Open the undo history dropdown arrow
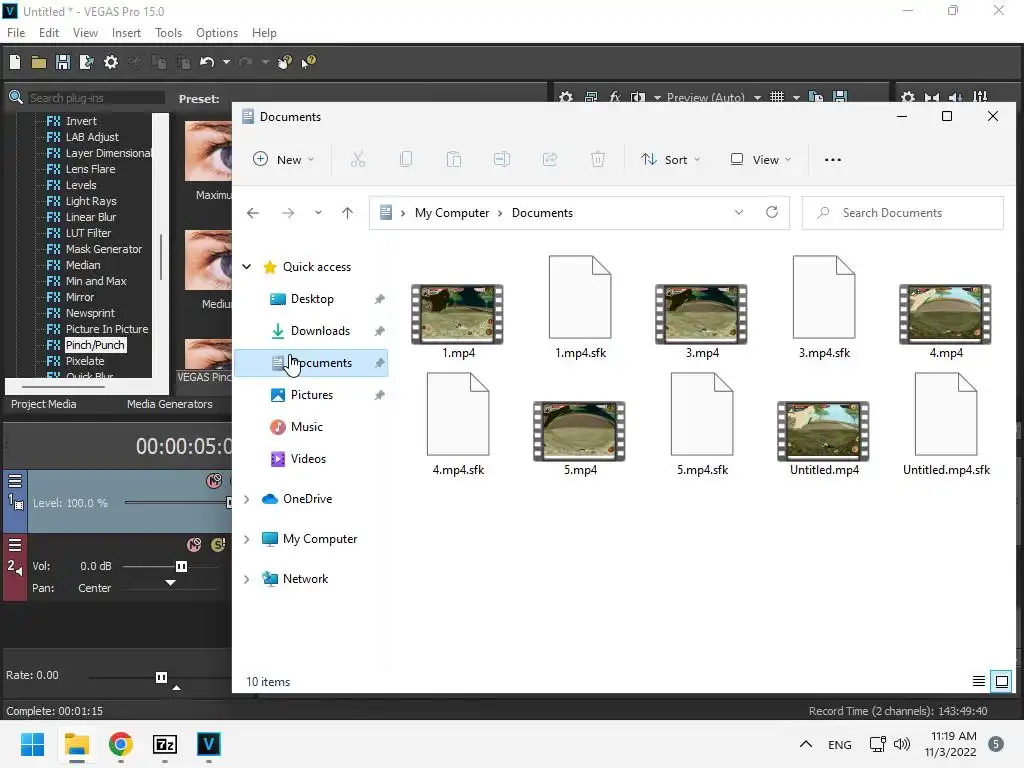Image resolution: width=1024 pixels, height=768 pixels. 226,62
